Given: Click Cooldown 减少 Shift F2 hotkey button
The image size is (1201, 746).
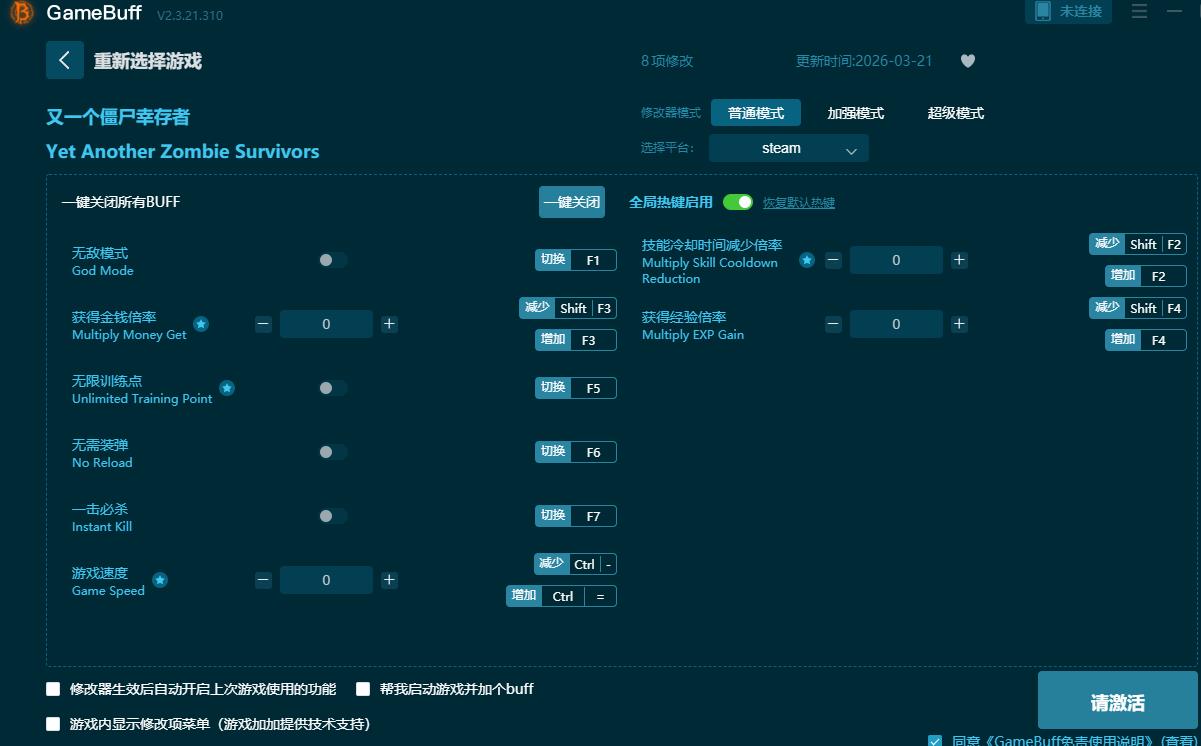Looking at the screenshot, I should click(1138, 244).
